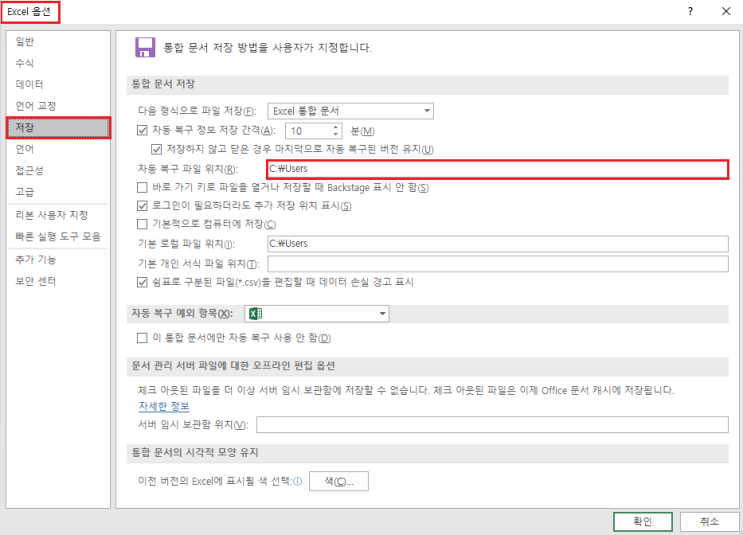Check 이 통합 문서에만 자동 복구 사용 안 함
Screen dimensions: 743x535
[x=142, y=338]
